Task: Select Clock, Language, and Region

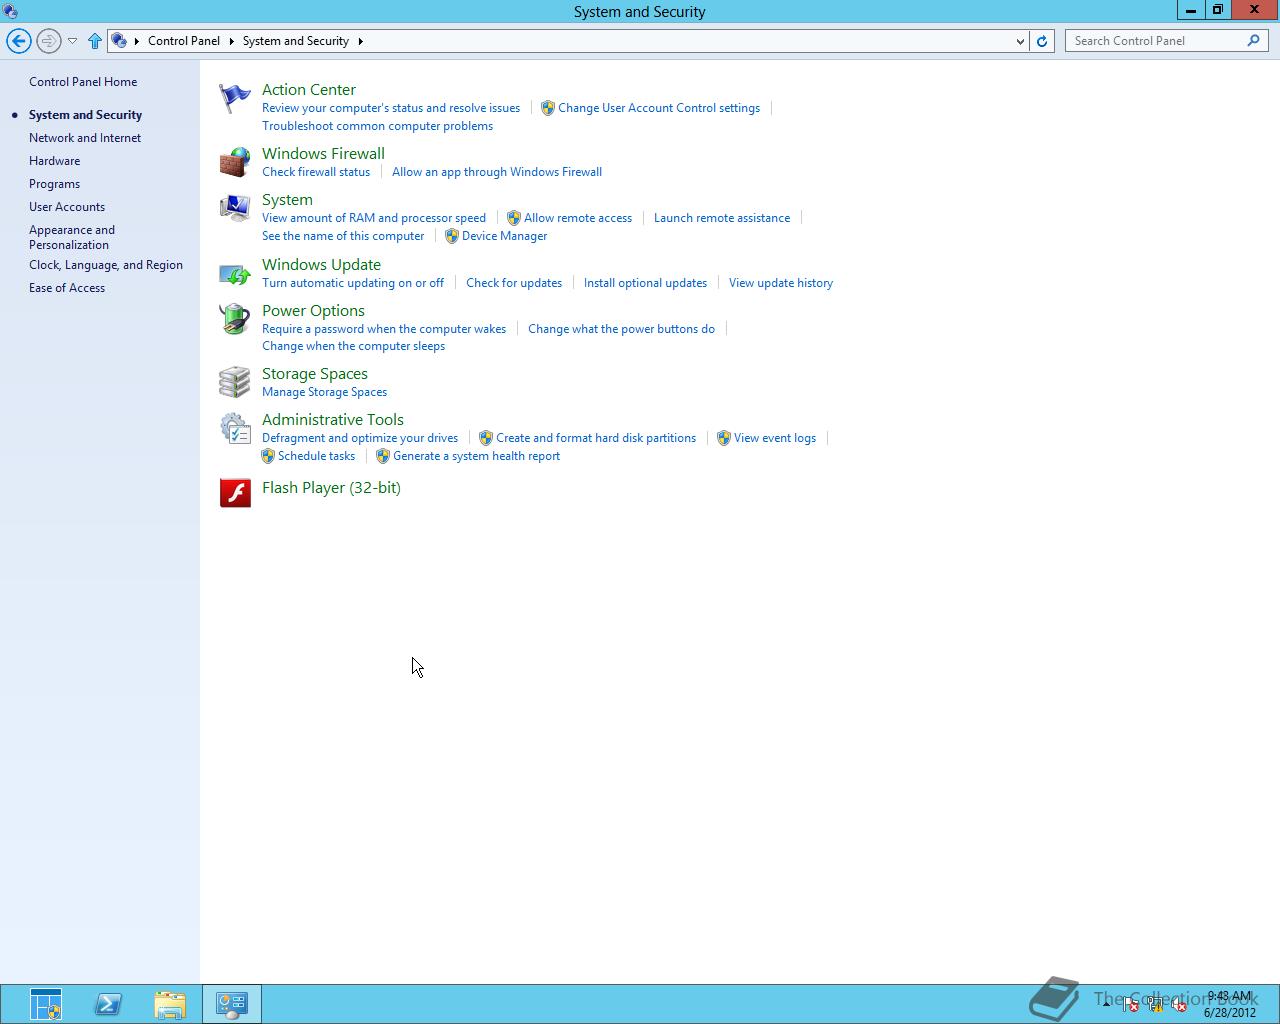Action: pyautogui.click(x=106, y=265)
